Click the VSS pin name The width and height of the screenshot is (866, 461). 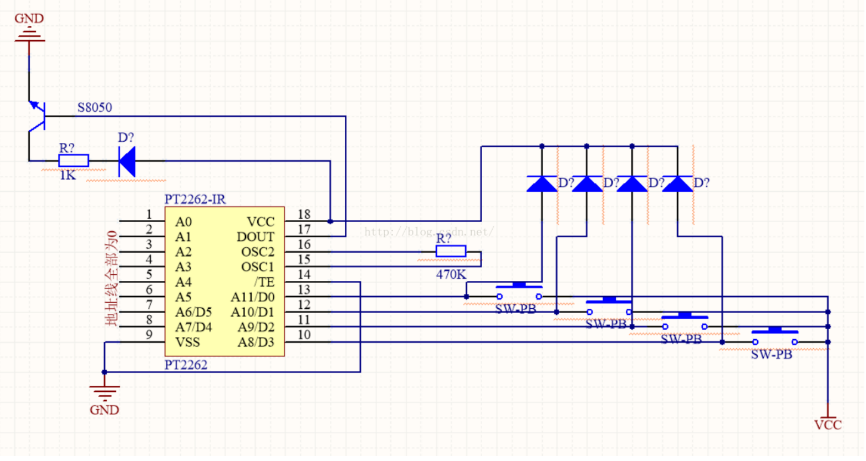[x=187, y=342]
